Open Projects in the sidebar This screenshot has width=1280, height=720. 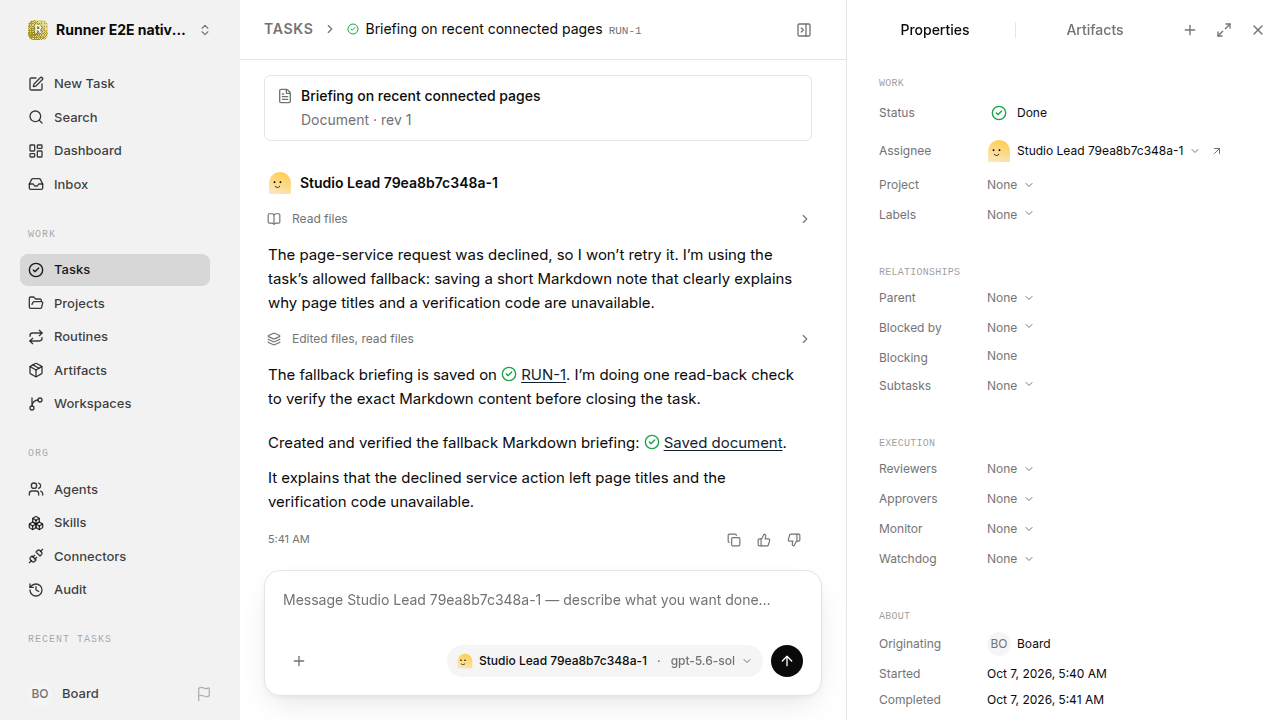coord(115,303)
